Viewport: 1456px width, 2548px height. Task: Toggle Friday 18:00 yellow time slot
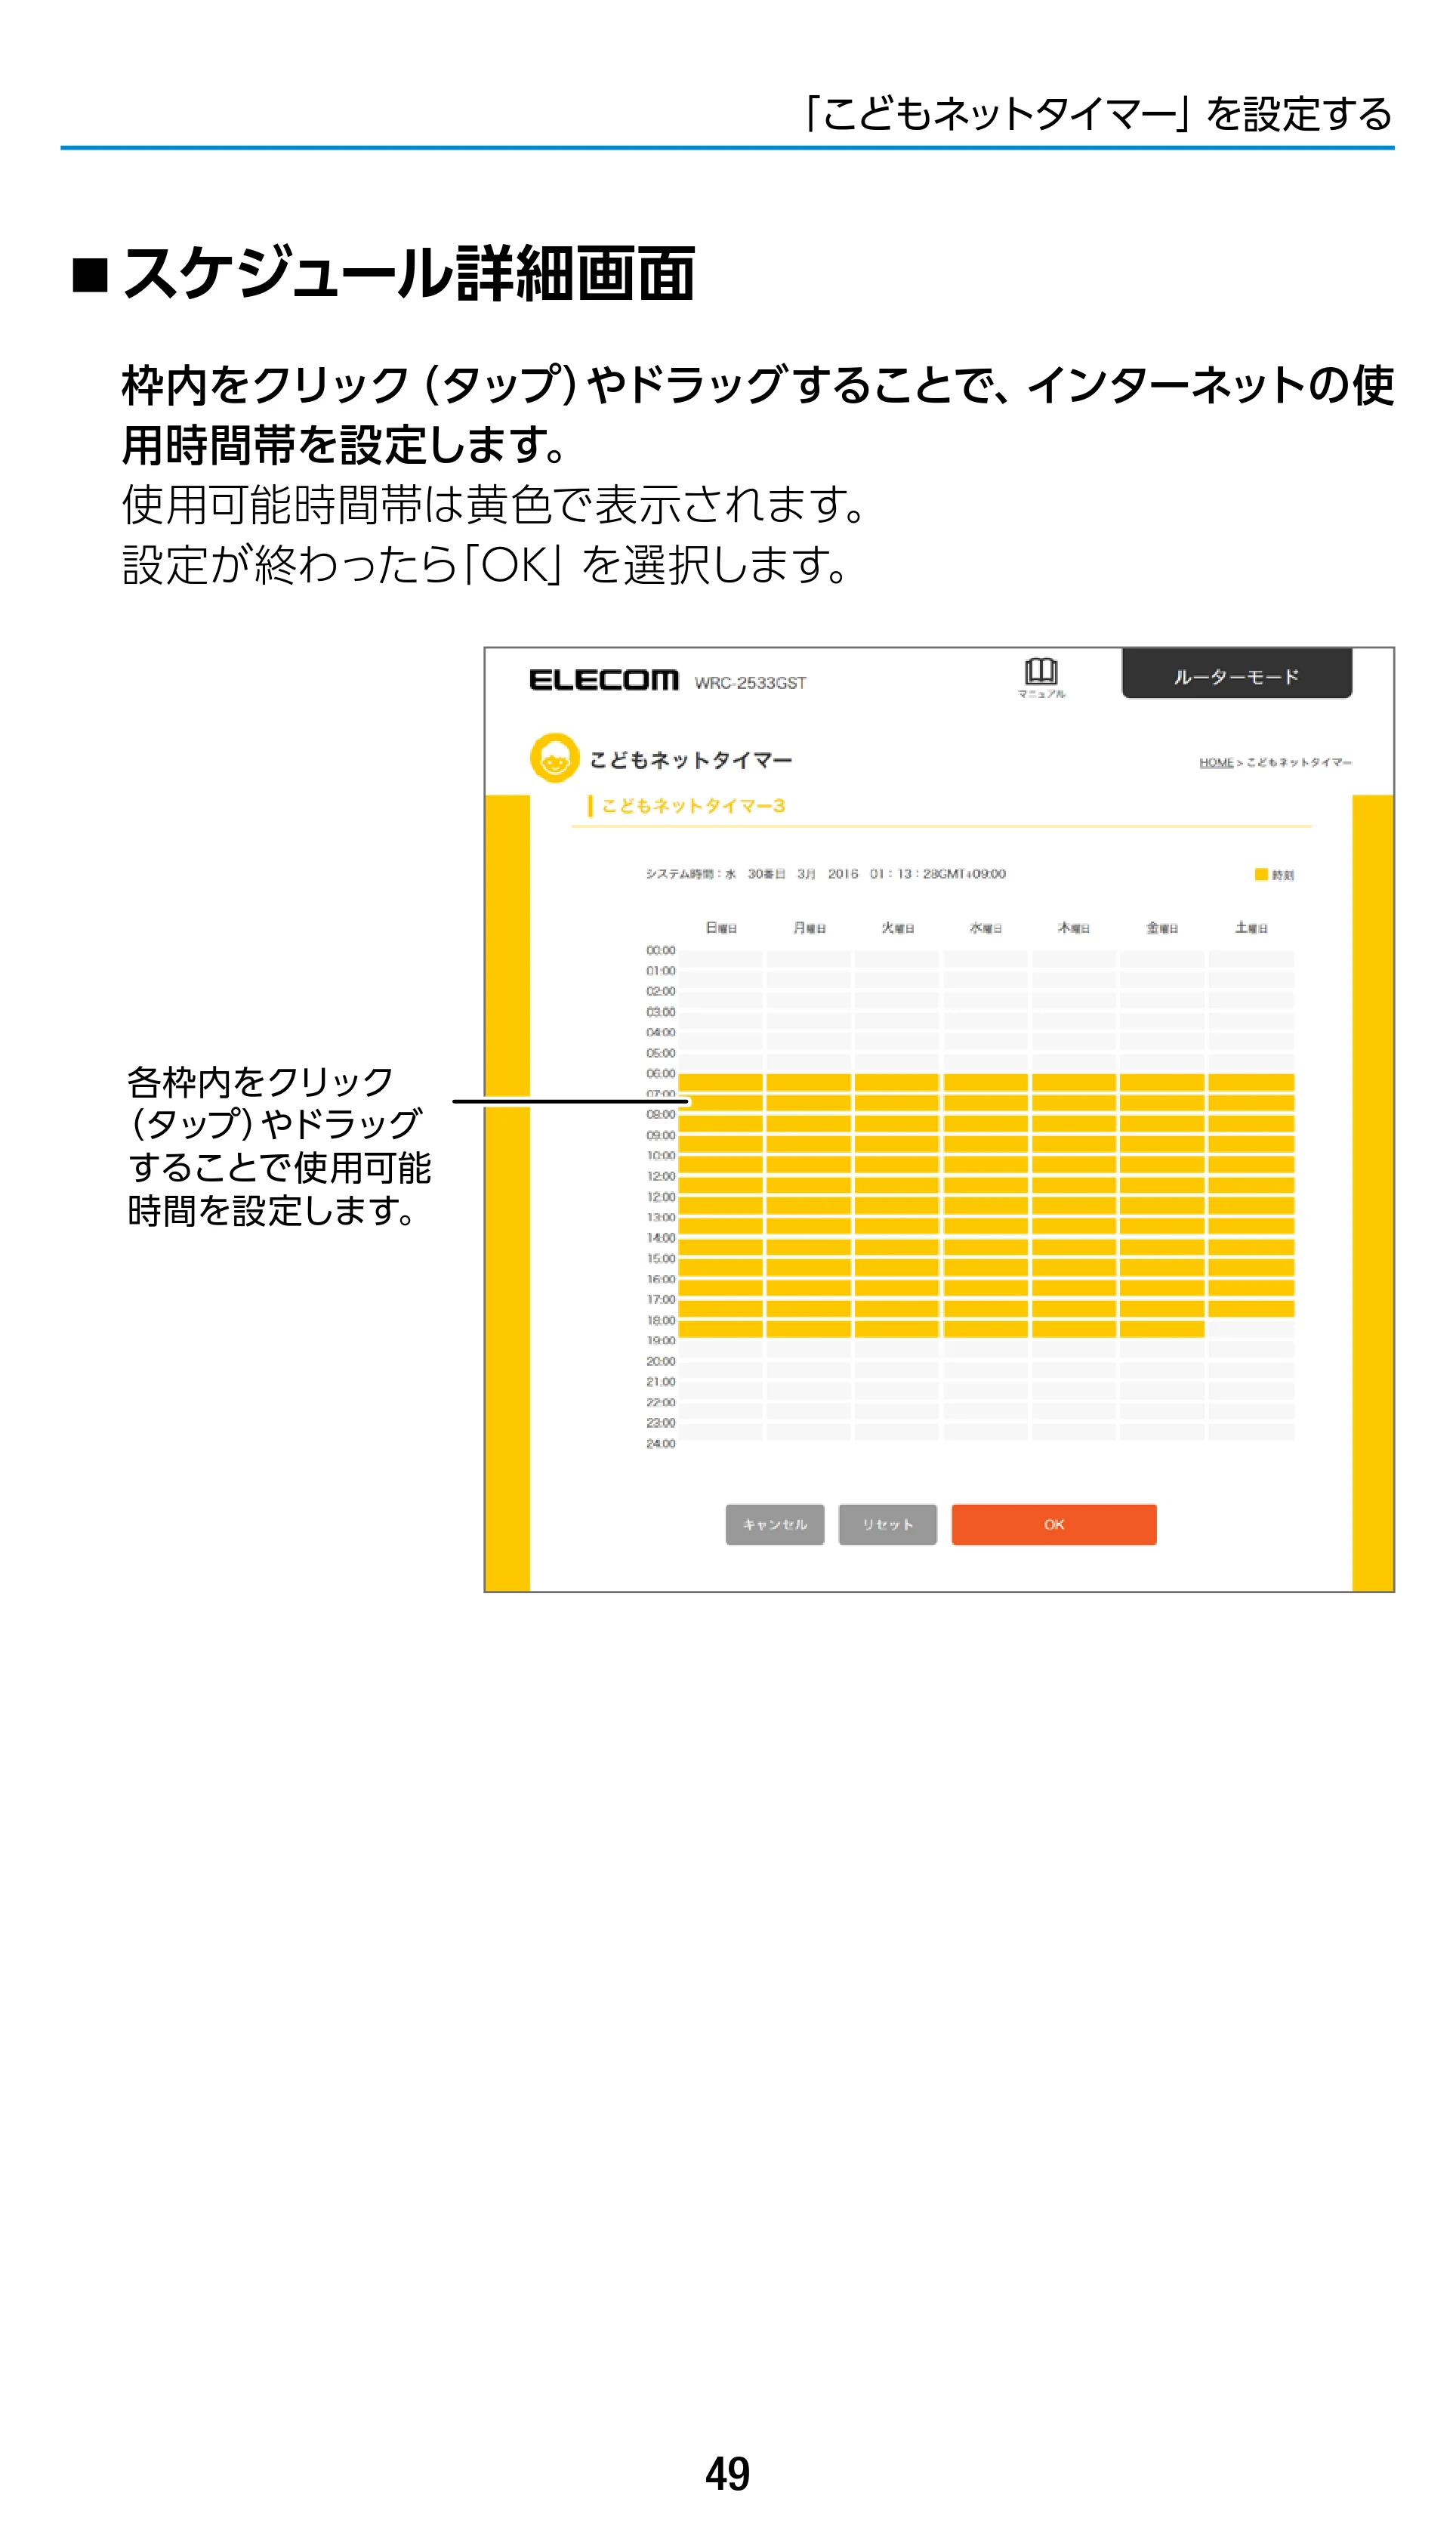tap(1161, 1329)
